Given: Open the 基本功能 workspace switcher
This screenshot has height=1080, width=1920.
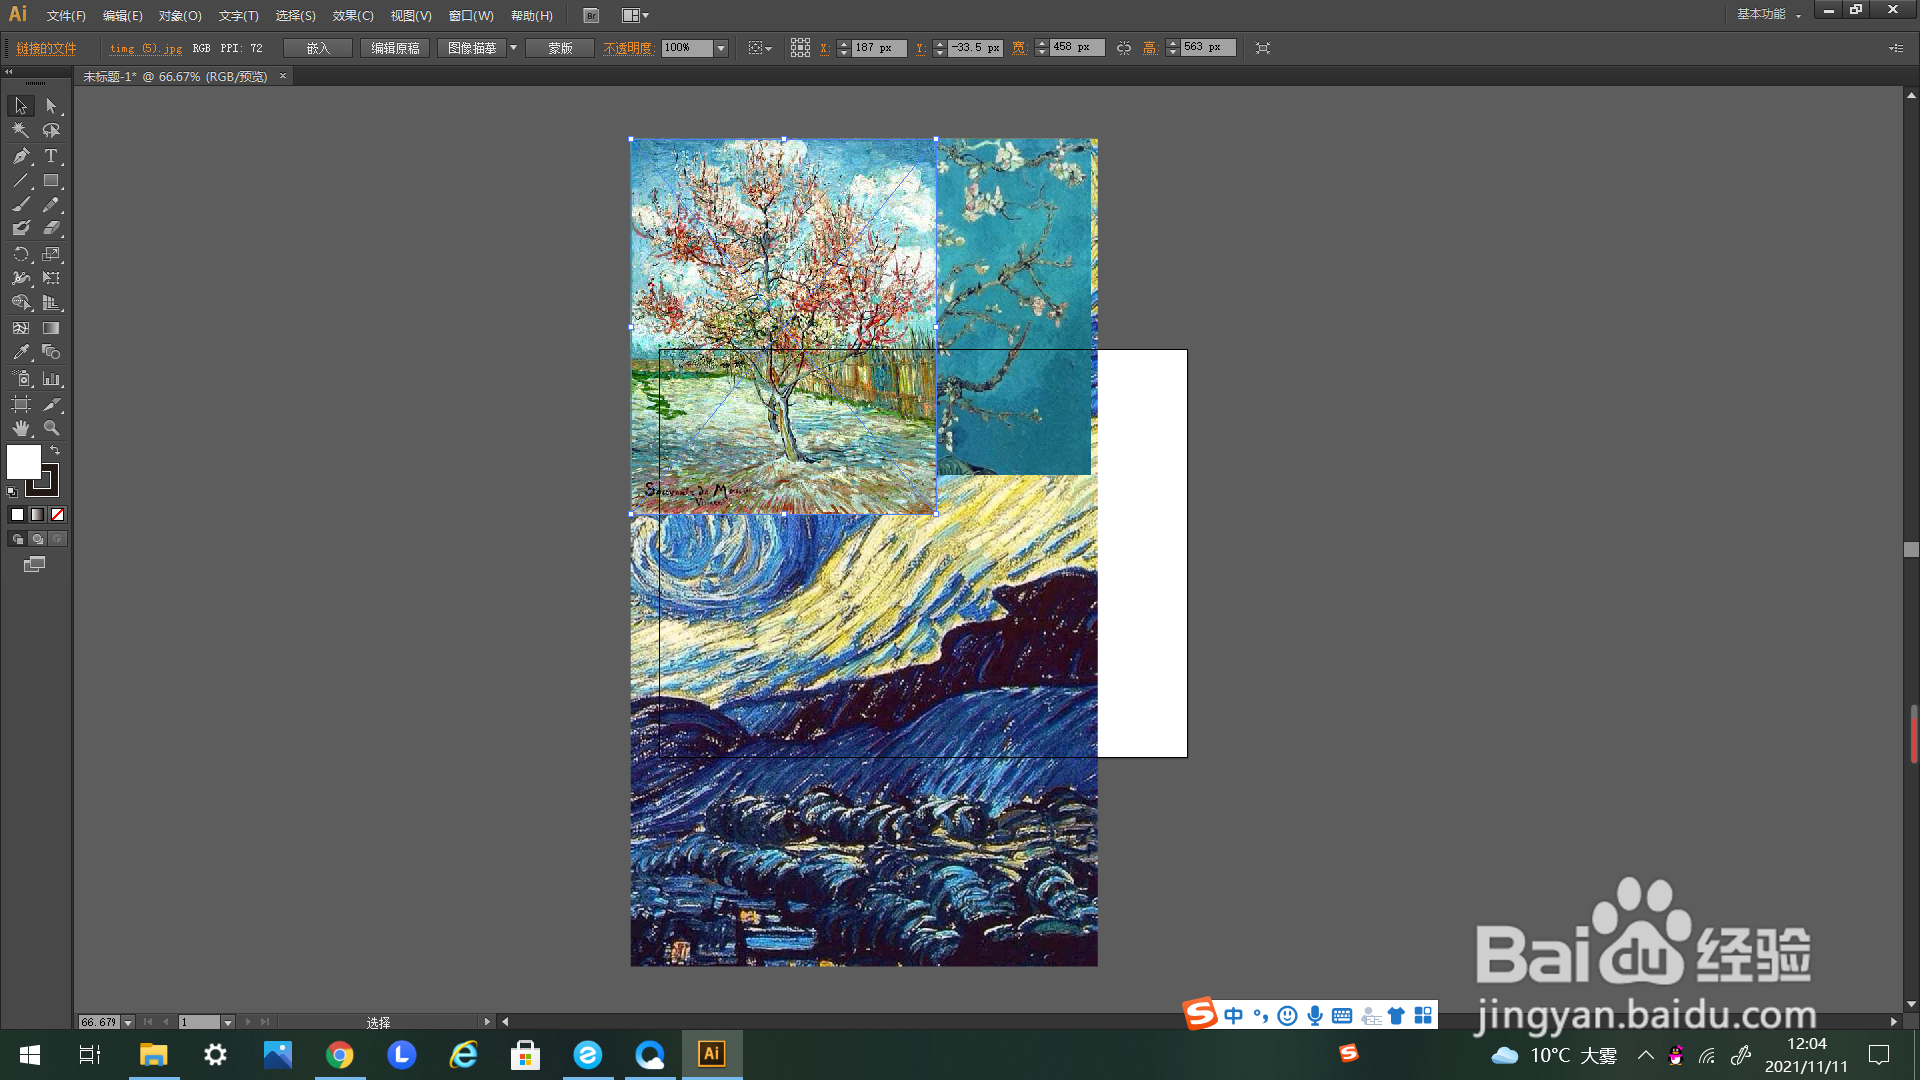Looking at the screenshot, I should 1768,14.
